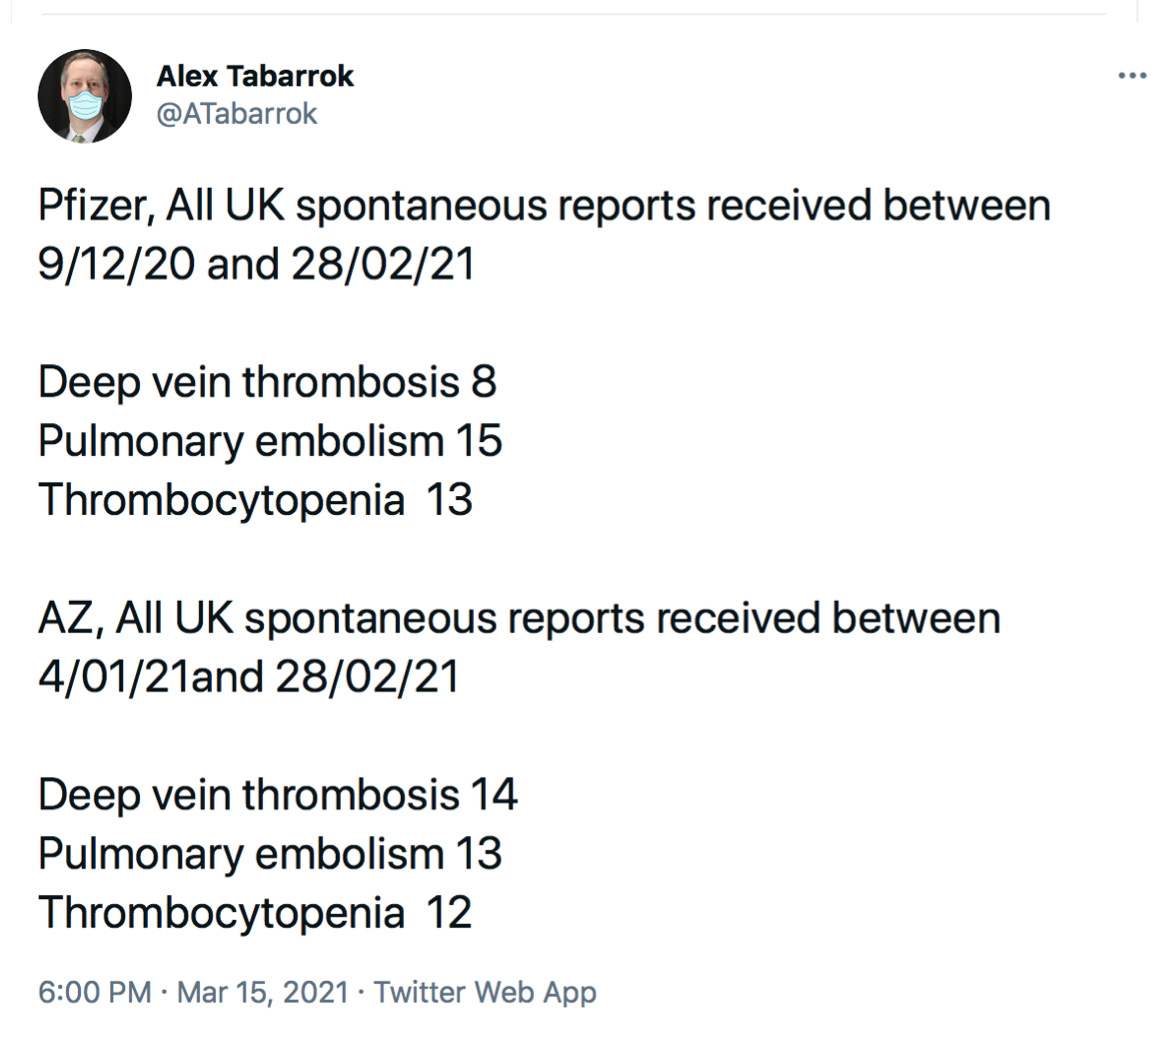
Task: Click Alex Tabarrok's profile picture
Action: pos(85,96)
